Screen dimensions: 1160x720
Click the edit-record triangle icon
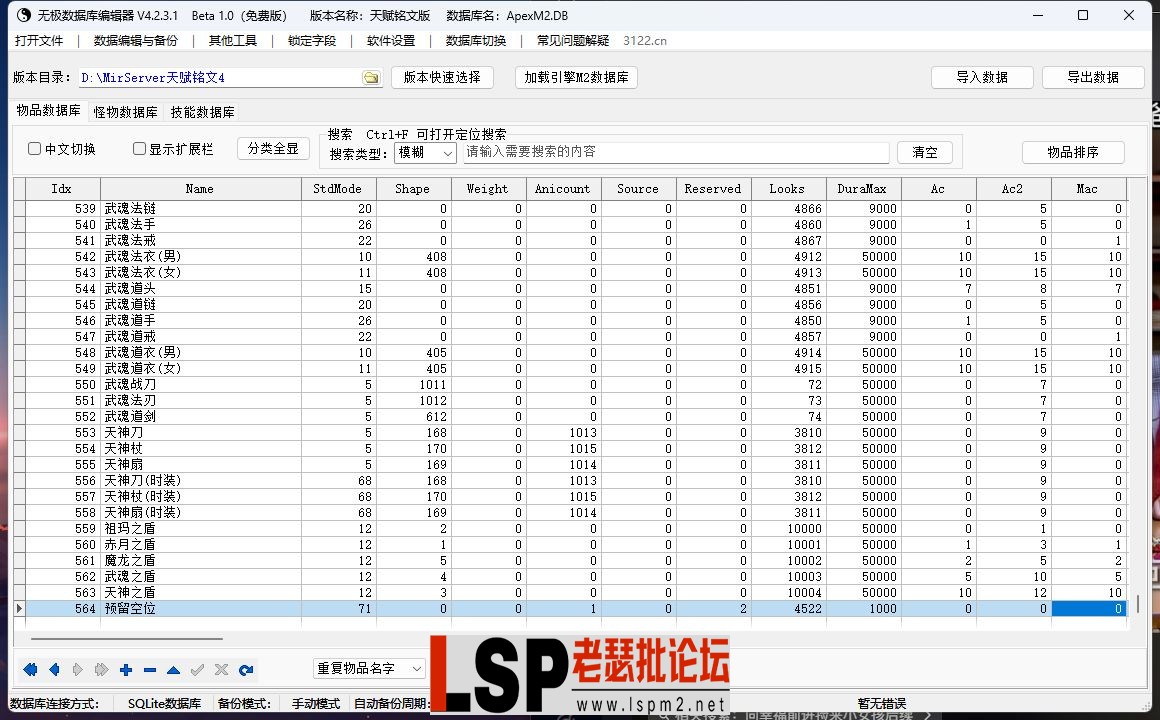click(173, 670)
